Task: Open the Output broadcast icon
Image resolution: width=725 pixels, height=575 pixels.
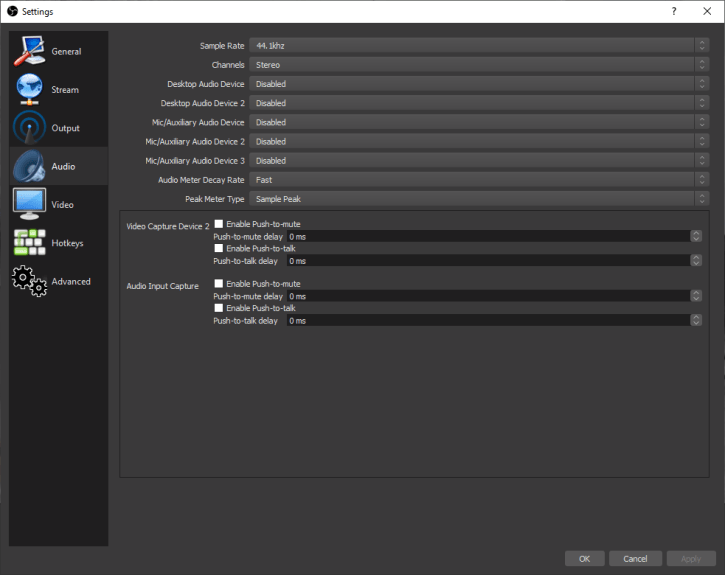Action: [x=29, y=128]
